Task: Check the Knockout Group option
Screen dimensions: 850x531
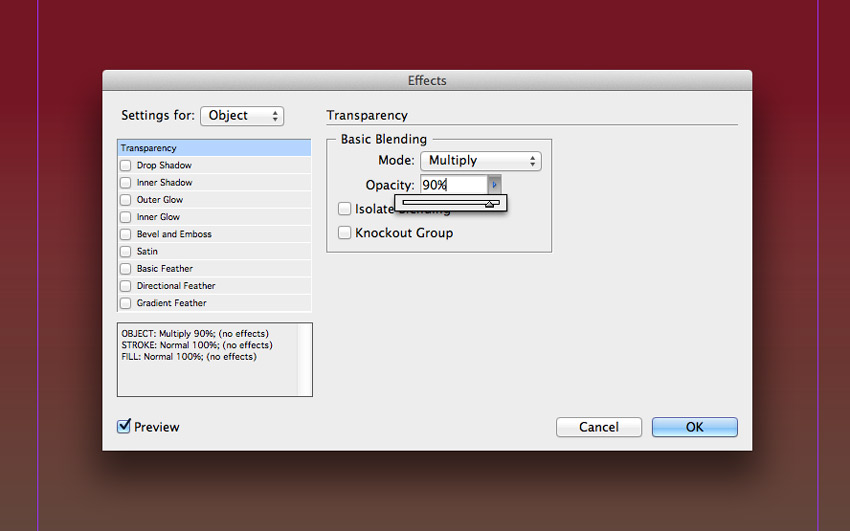Action: tap(345, 233)
